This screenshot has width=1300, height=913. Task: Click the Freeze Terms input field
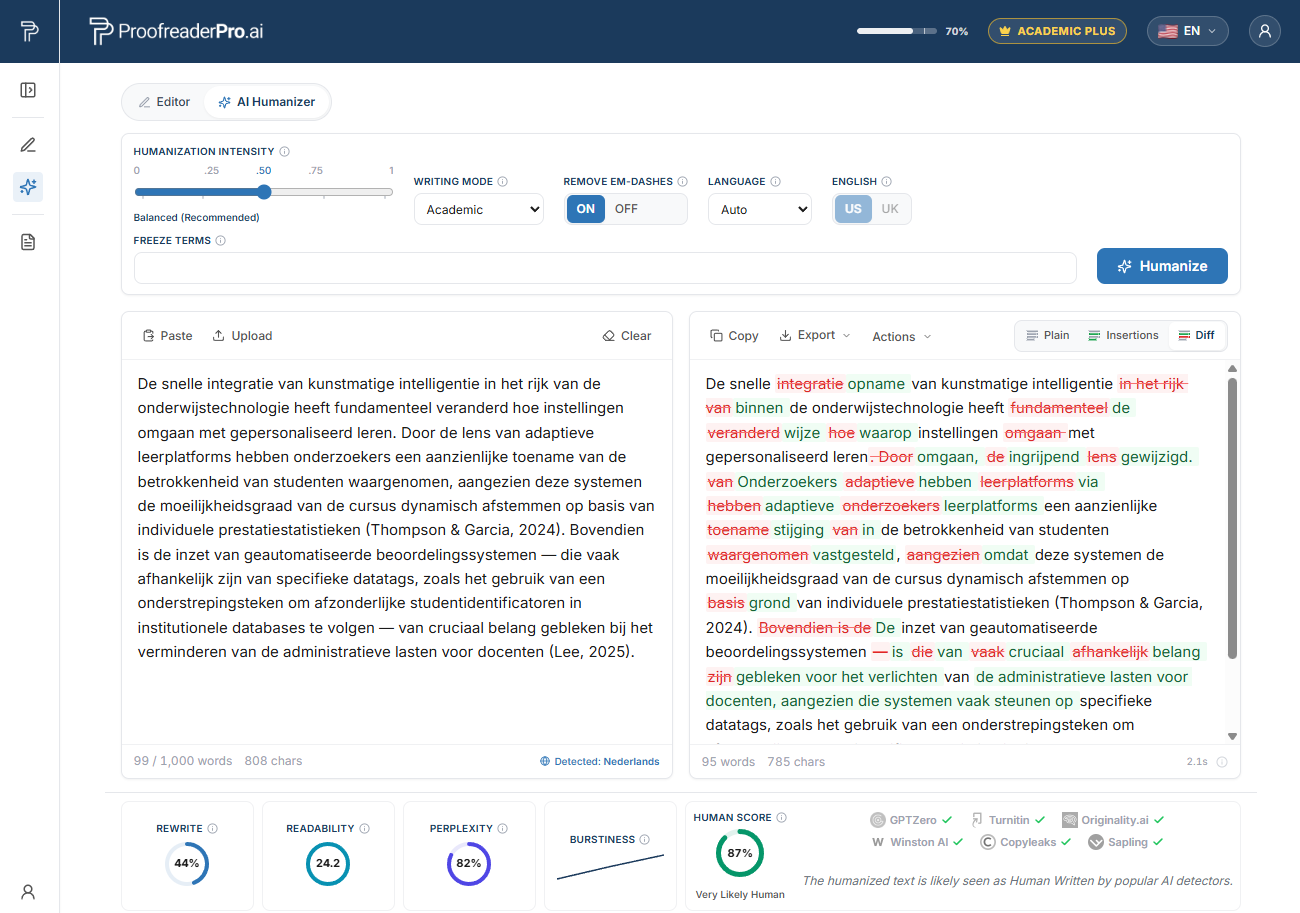coord(605,268)
